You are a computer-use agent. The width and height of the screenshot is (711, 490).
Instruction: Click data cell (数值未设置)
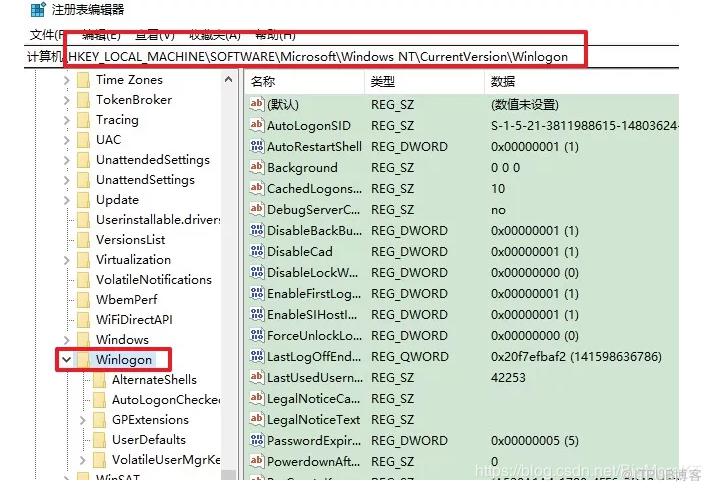coord(525,105)
